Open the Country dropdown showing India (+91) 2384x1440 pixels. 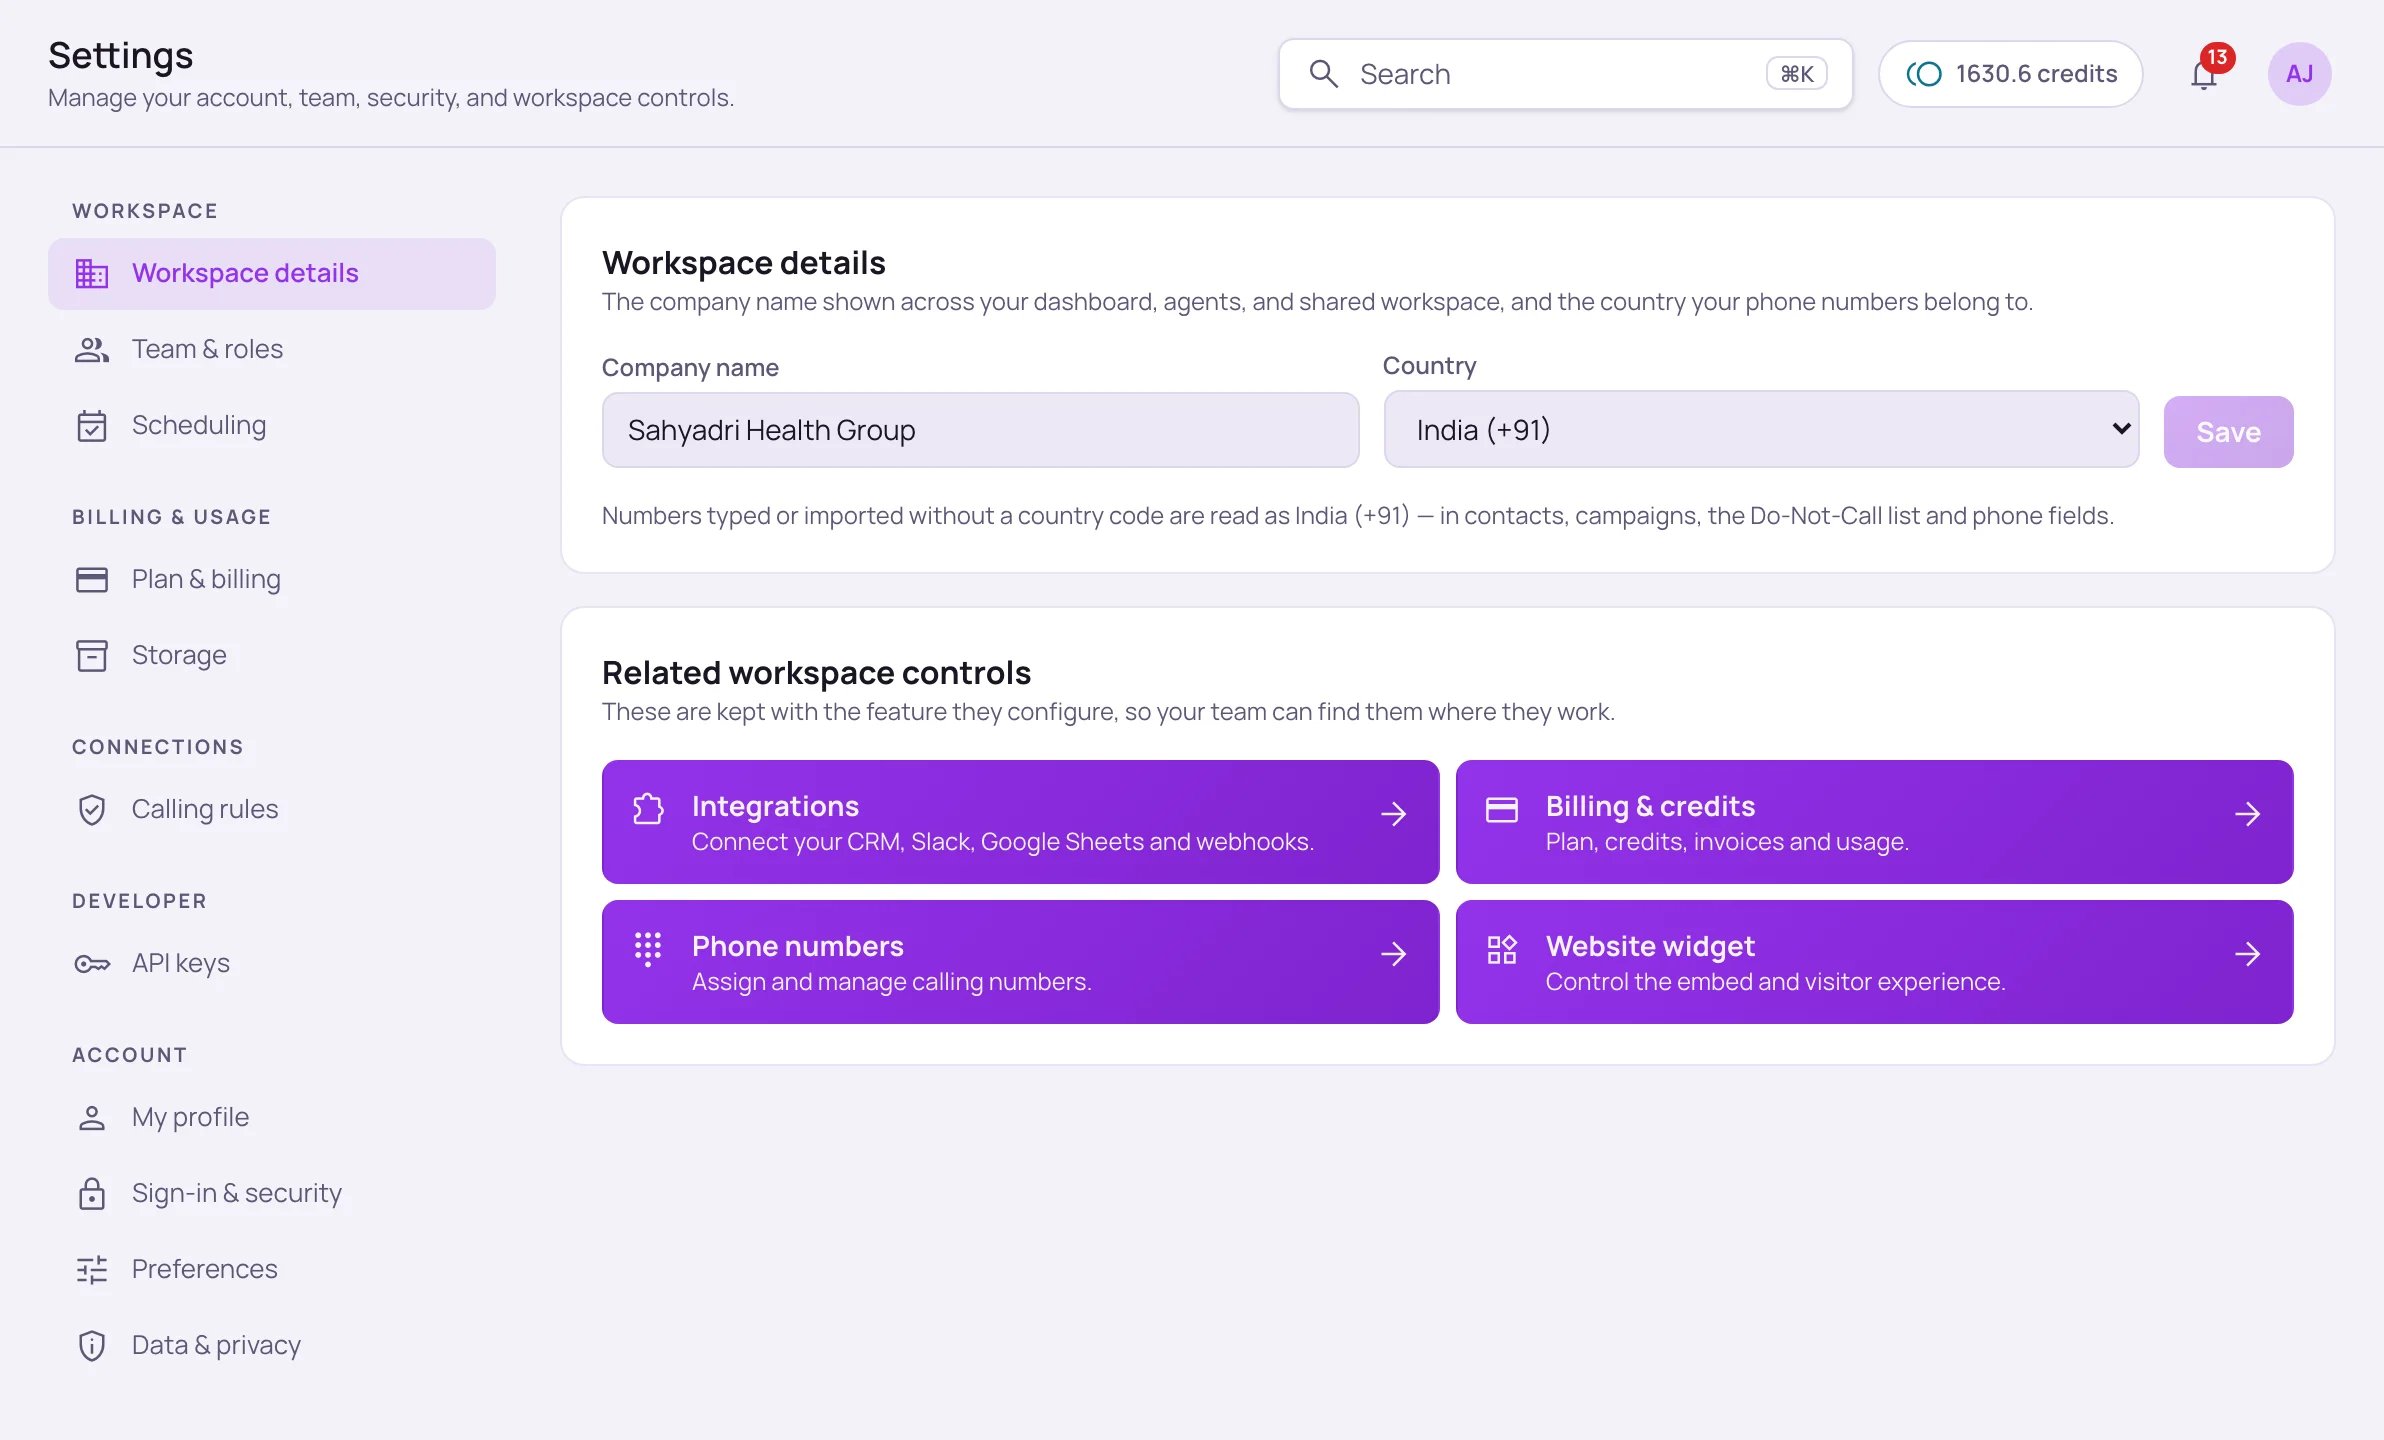[1761, 429]
